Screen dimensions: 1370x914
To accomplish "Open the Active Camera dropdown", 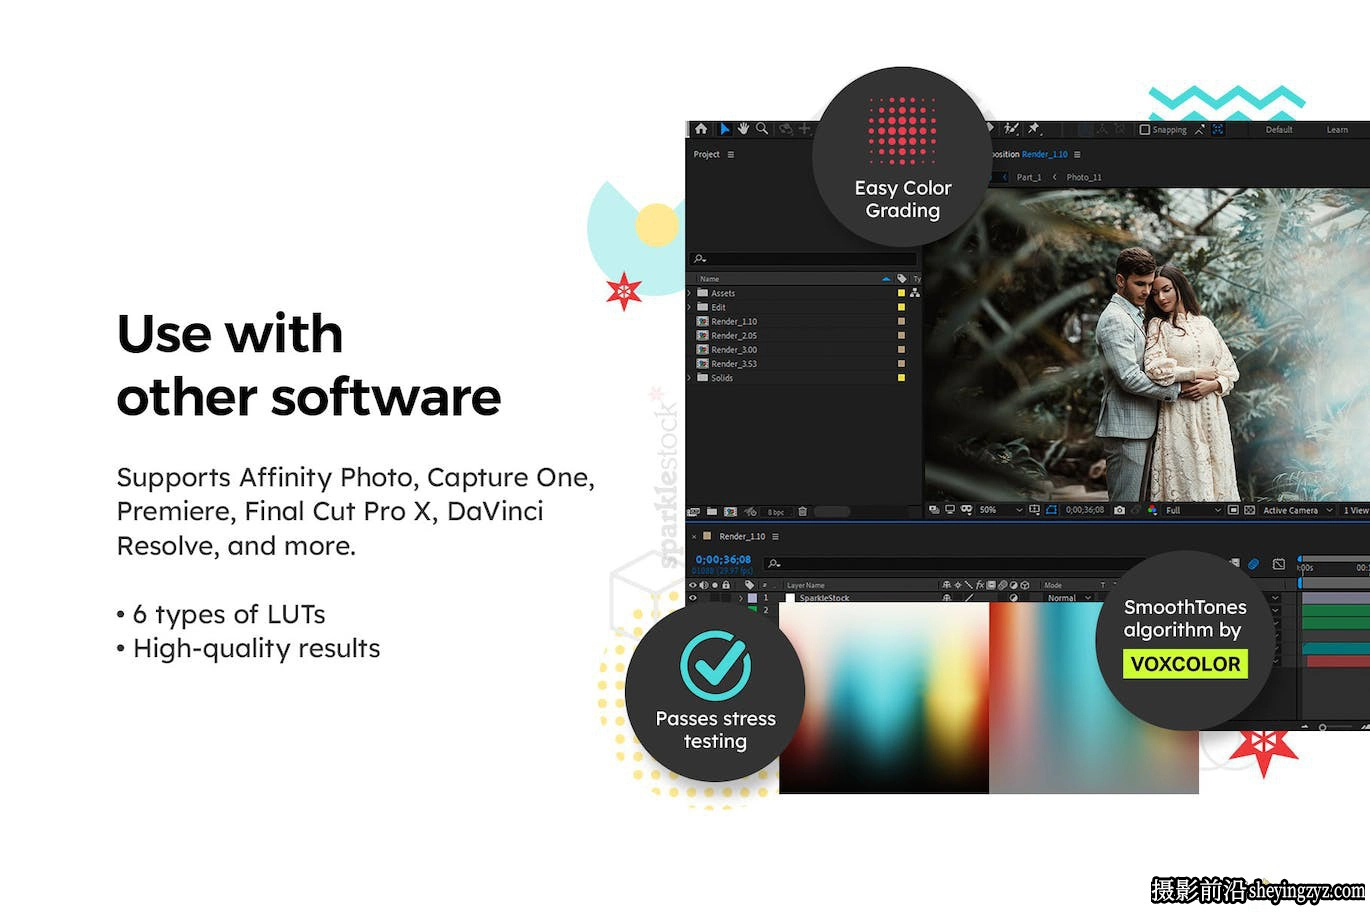I will (1298, 510).
